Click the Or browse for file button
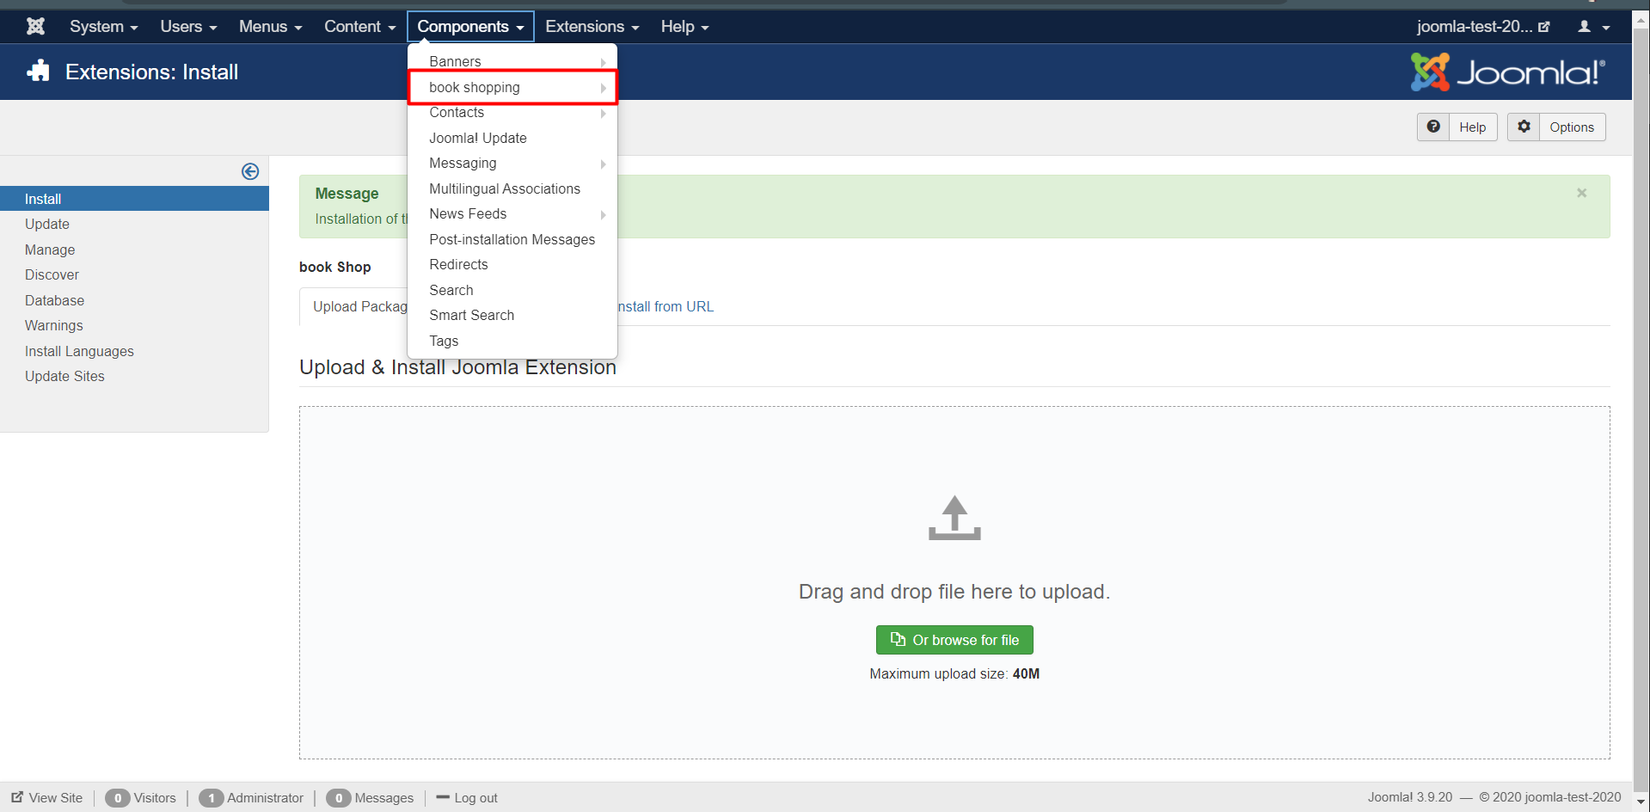The image size is (1650, 812). pos(955,640)
